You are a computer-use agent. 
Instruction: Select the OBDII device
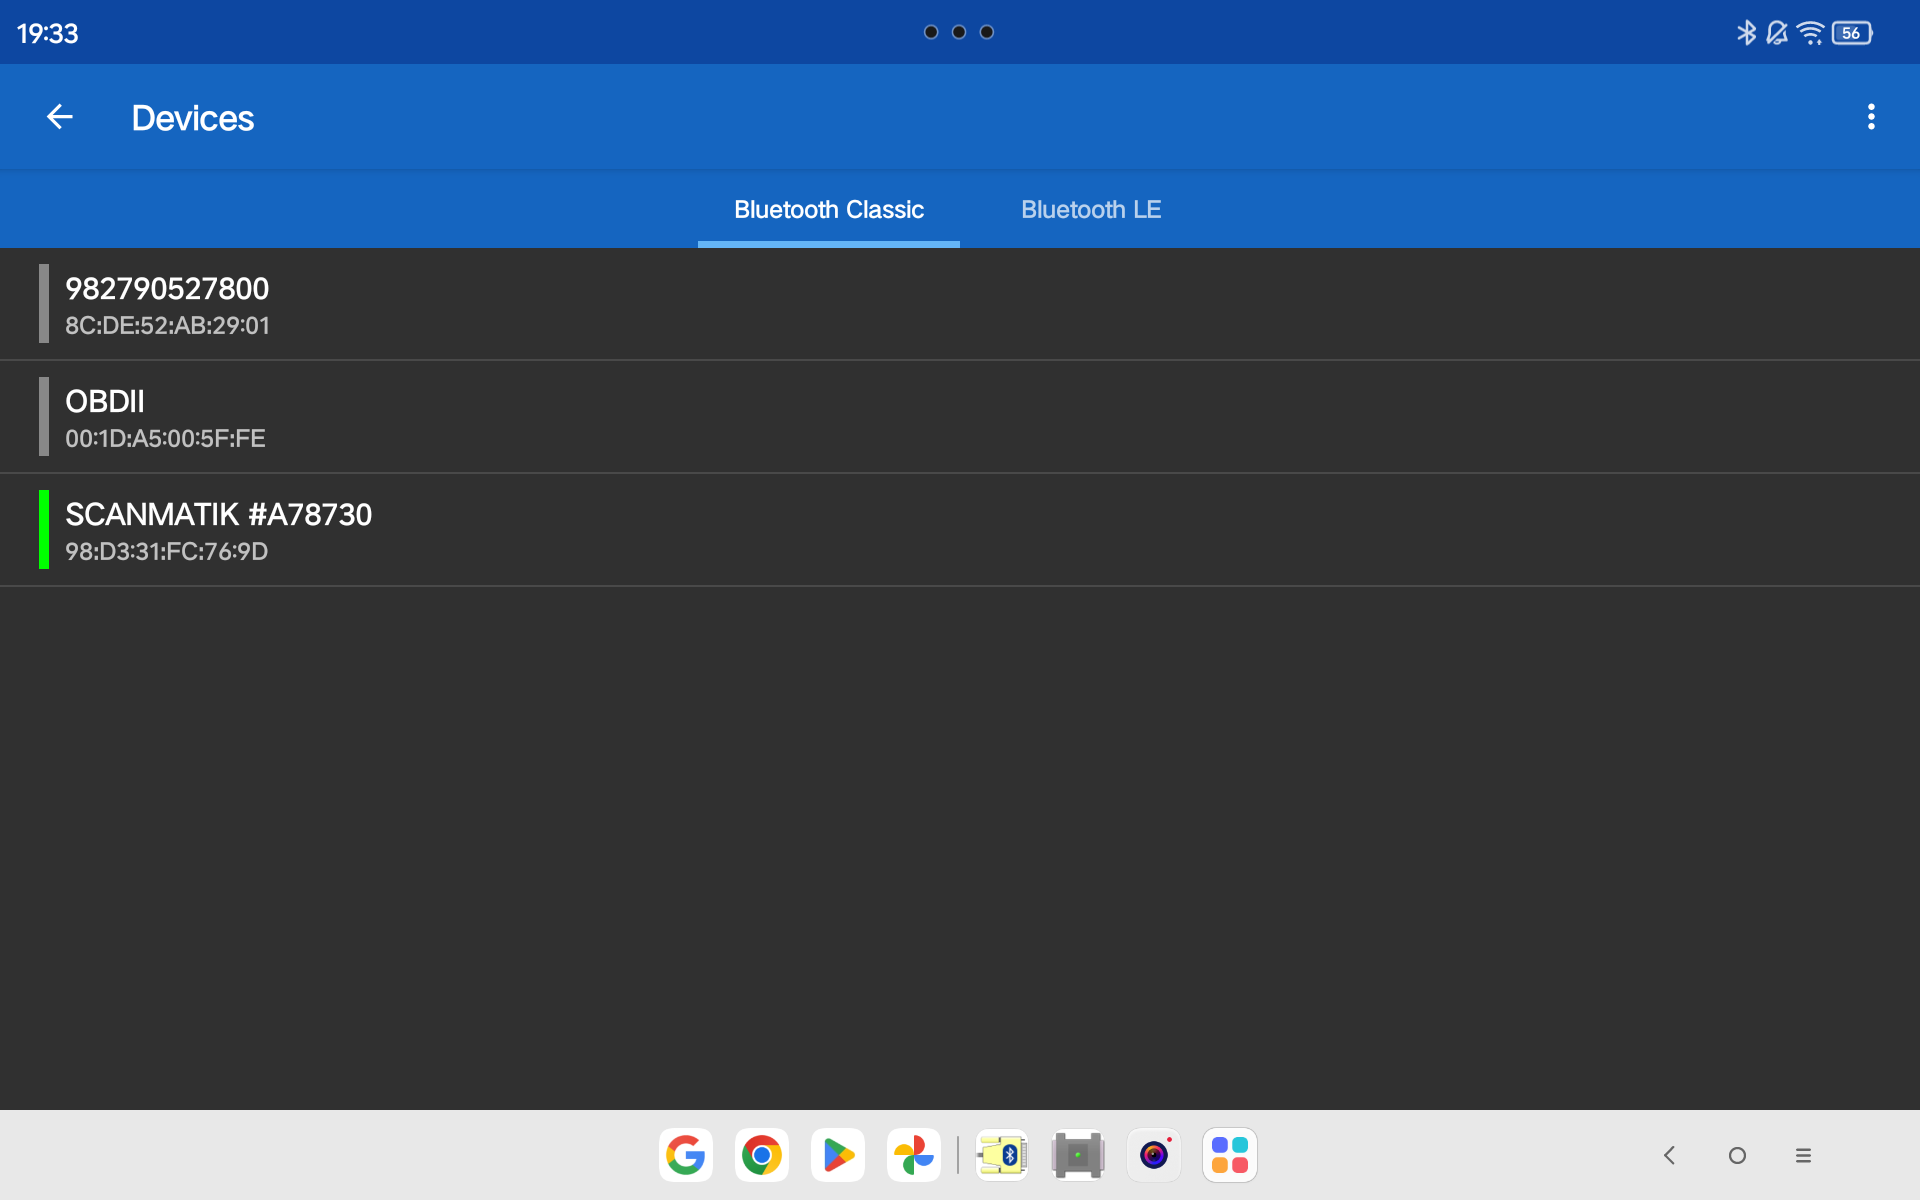tap(960, 417)
